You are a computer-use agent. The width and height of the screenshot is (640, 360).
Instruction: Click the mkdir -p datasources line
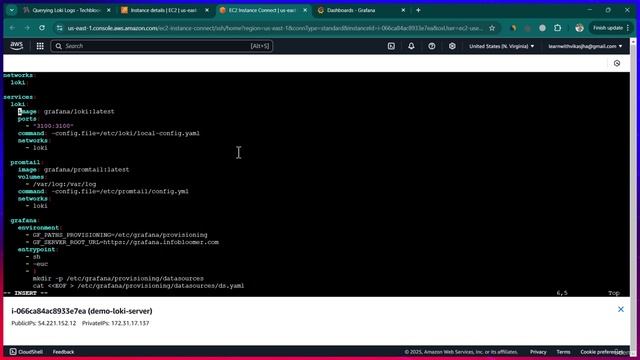(x=118, y=278)
